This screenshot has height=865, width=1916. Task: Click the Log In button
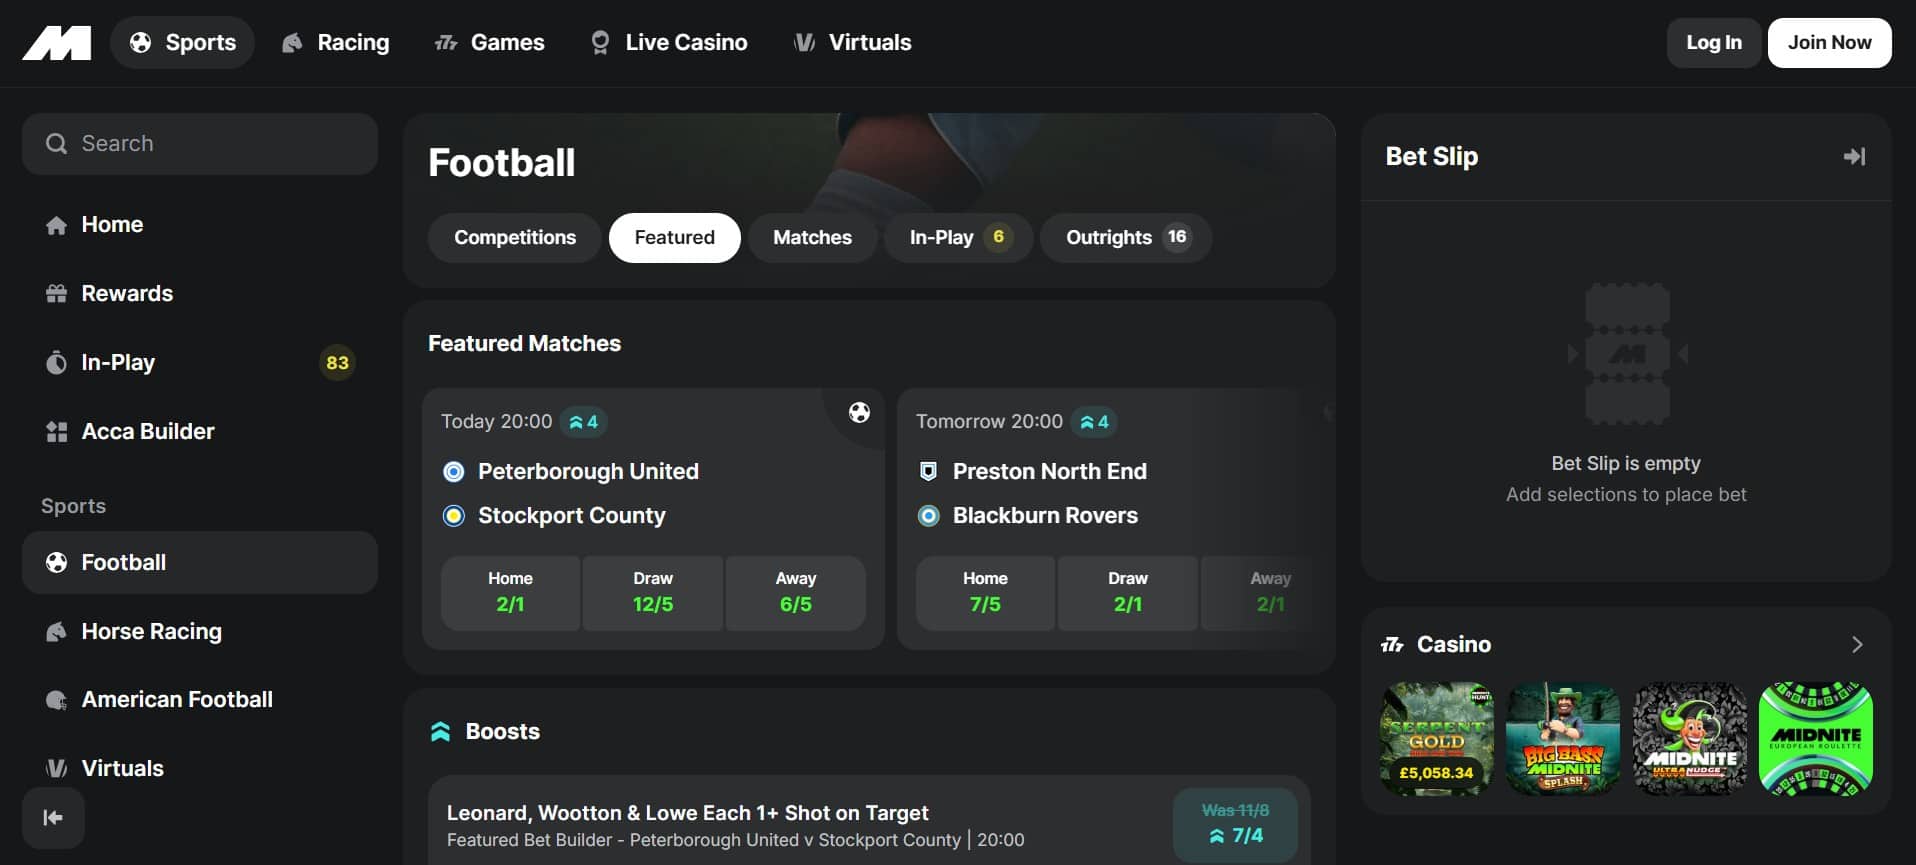(x=1713, y=43)
